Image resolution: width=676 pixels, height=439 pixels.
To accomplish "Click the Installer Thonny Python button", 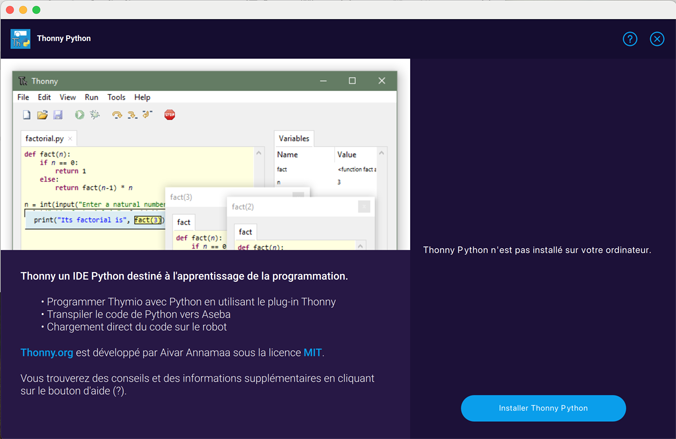I will click(x=543, y=408).
